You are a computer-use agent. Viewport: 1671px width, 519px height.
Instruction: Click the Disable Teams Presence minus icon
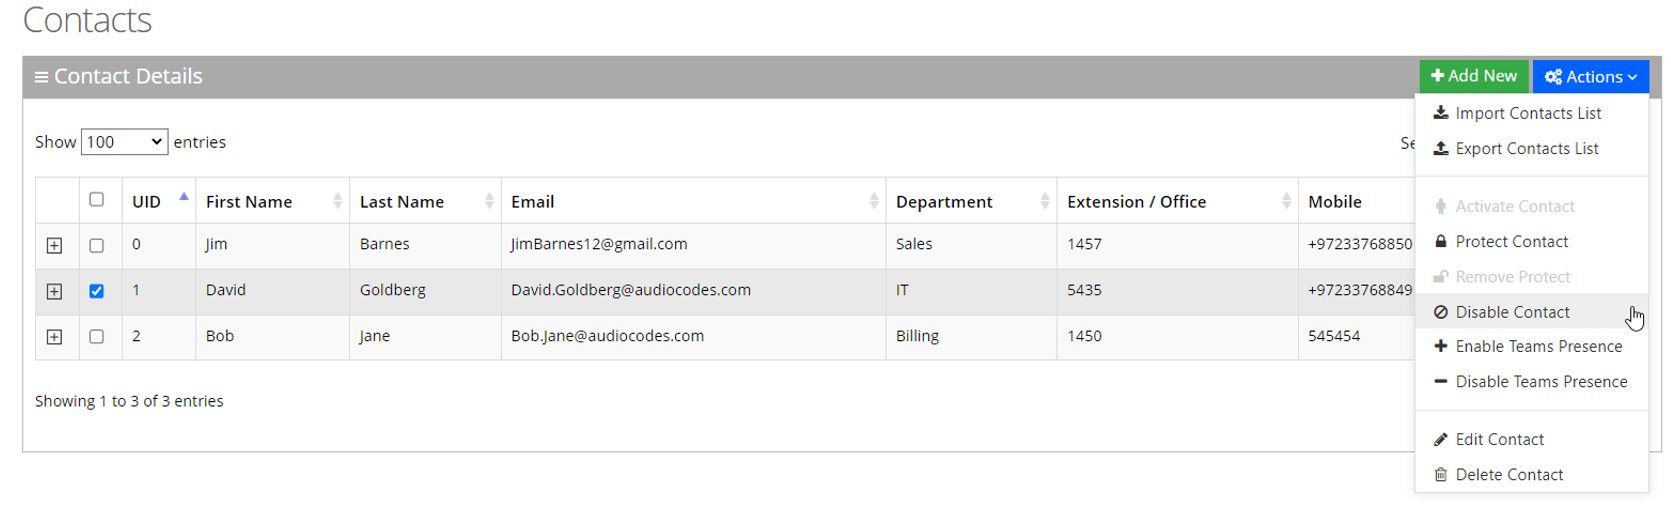(x=1440, y=381)
